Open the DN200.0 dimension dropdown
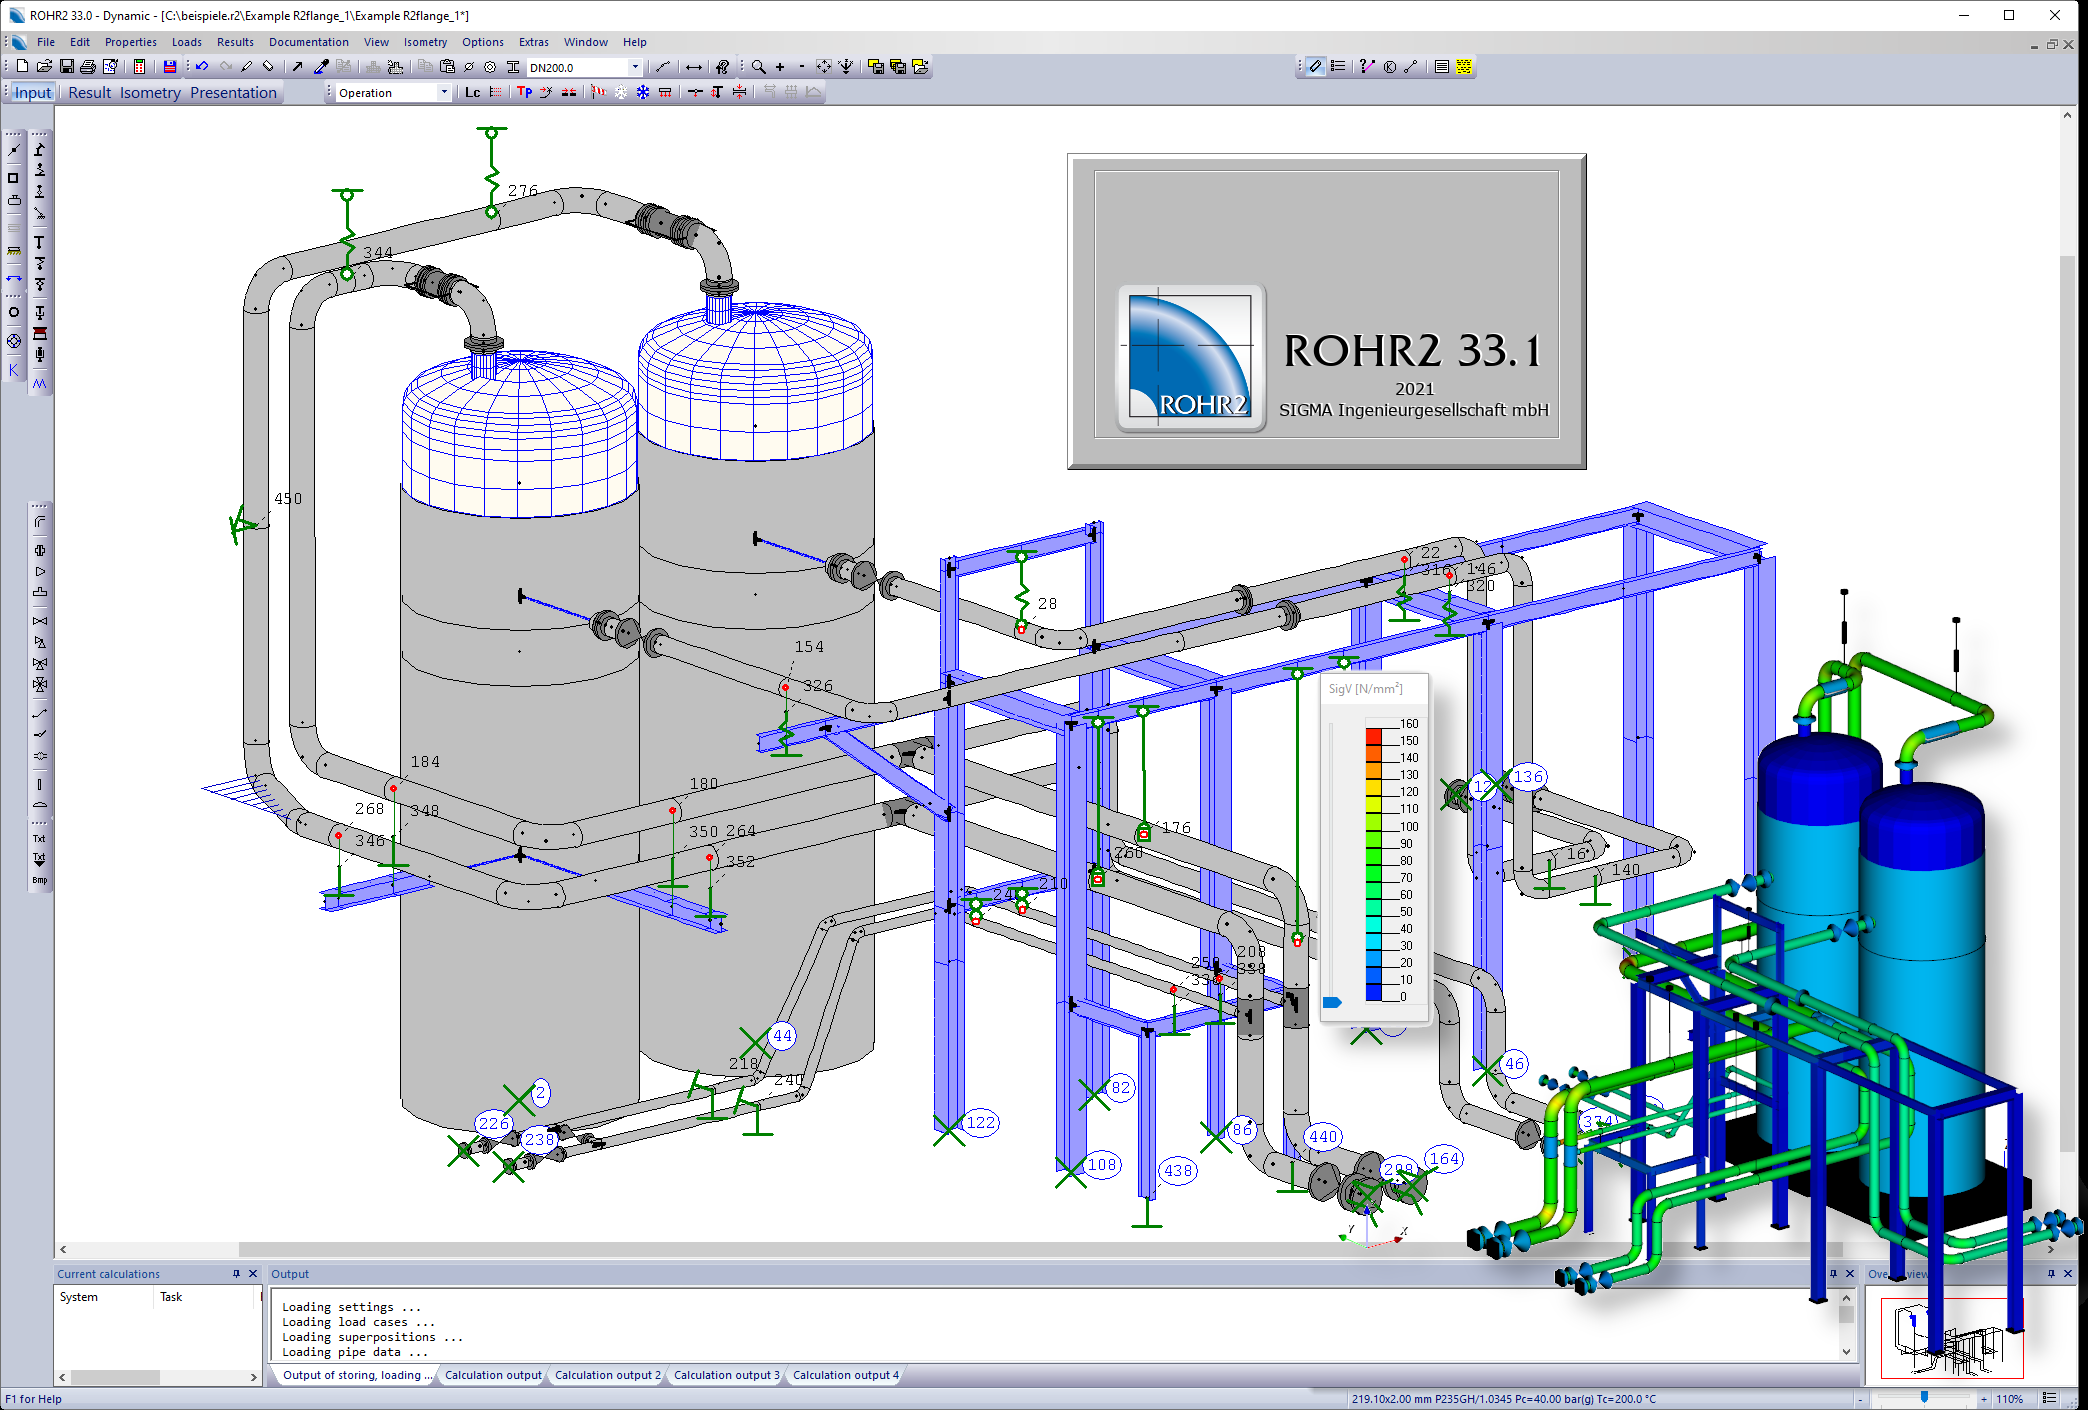Image resolution: width=2088 pixels, height=1410 pixels. 635,67
